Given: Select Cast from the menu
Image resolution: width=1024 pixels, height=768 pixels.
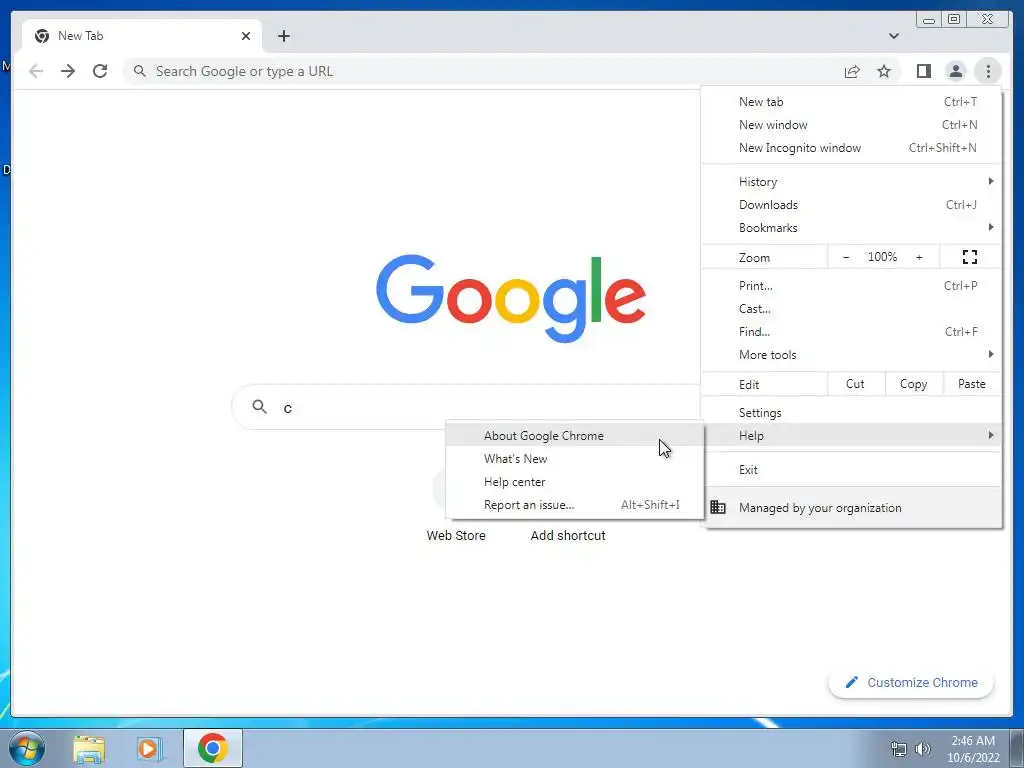Looking at the screenshot, I should point(851,308).
